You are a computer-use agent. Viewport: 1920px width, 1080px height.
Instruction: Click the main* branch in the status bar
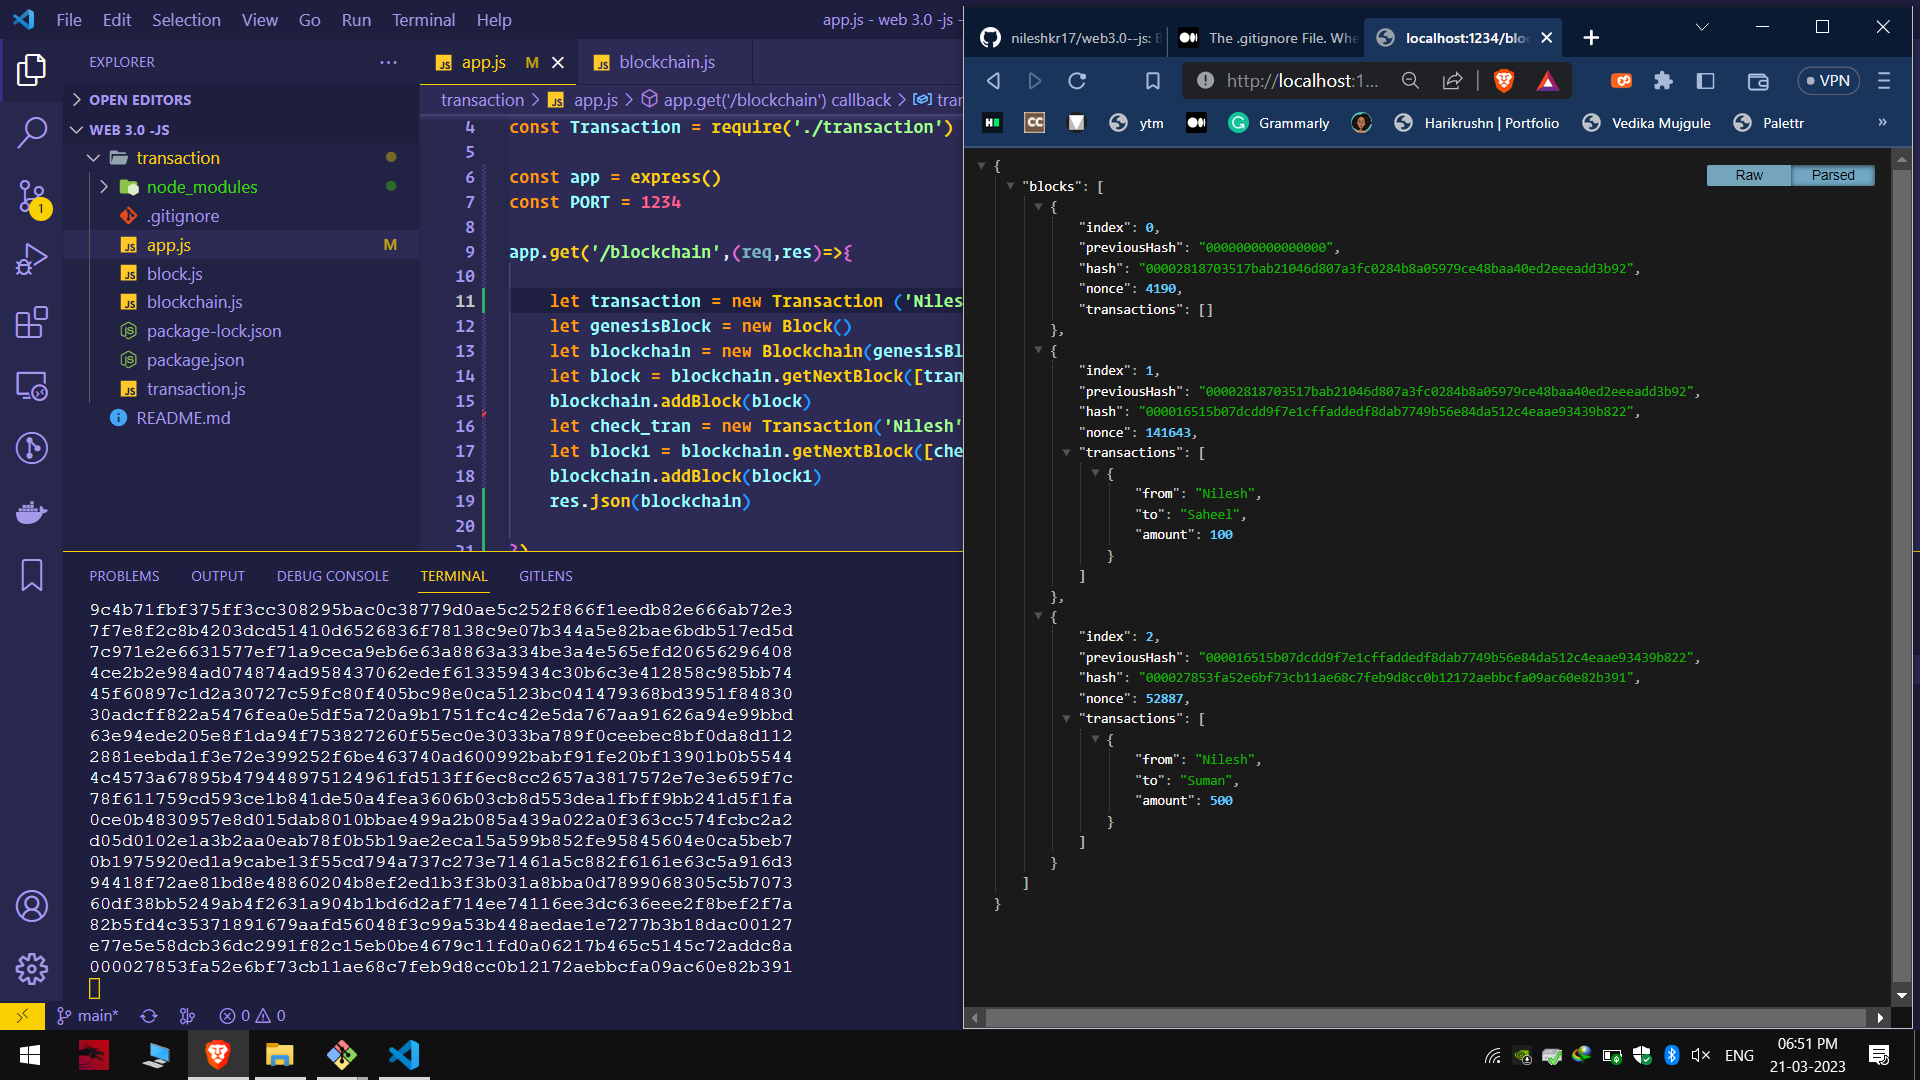coord(88,1015)
